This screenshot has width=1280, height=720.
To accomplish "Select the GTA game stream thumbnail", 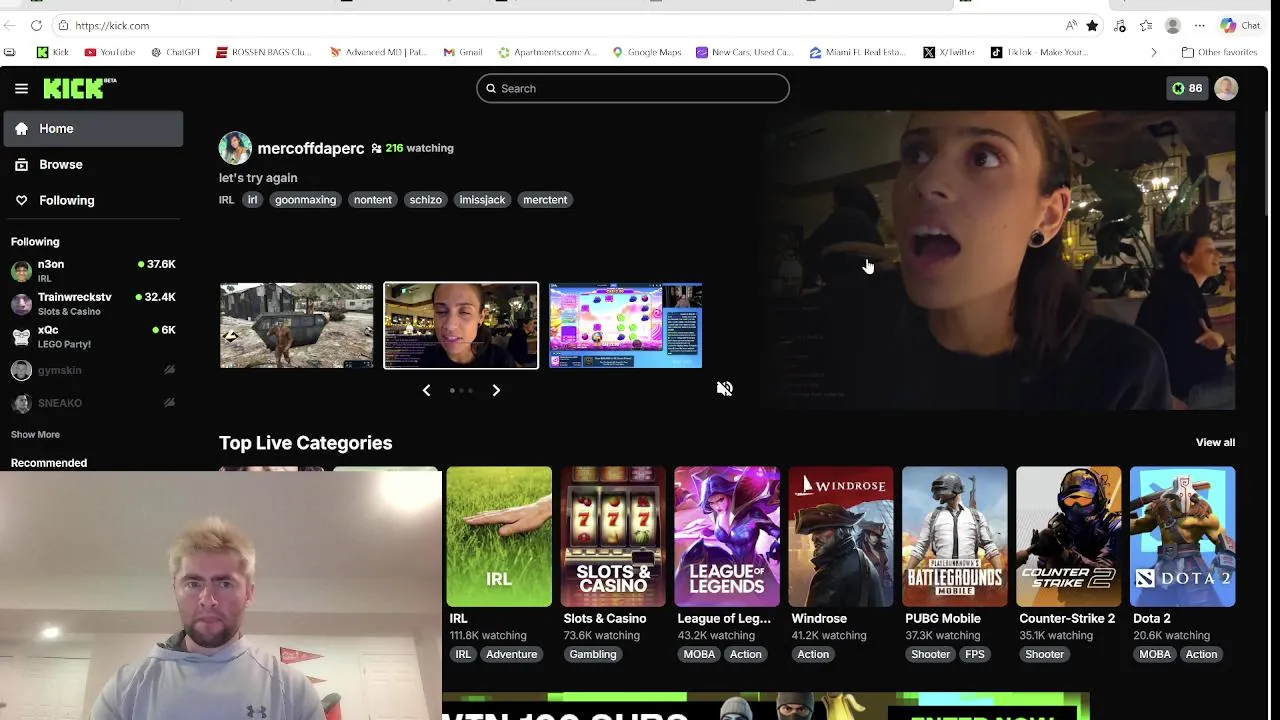I will pos(296,325).
